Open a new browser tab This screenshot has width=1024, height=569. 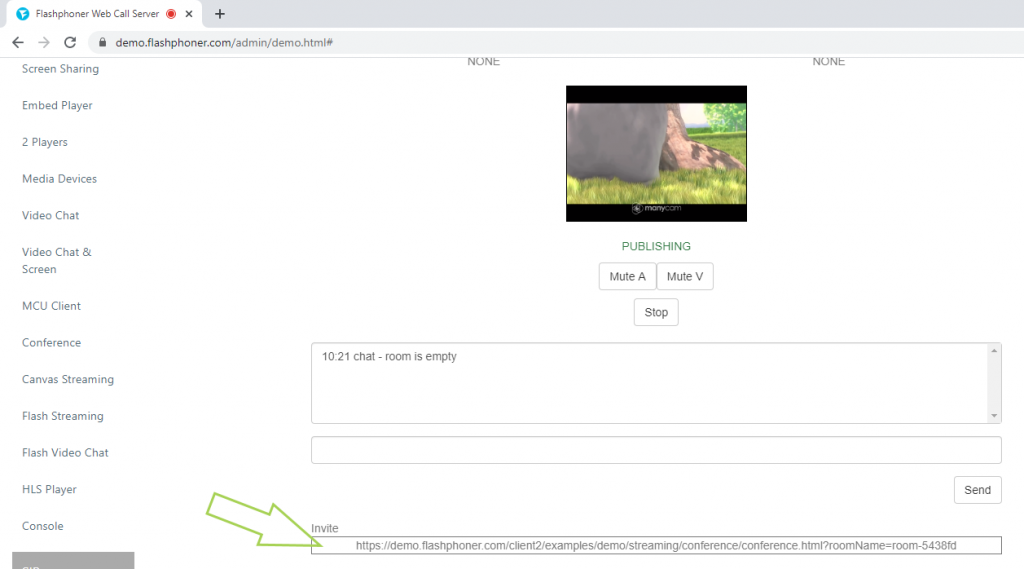219,14
